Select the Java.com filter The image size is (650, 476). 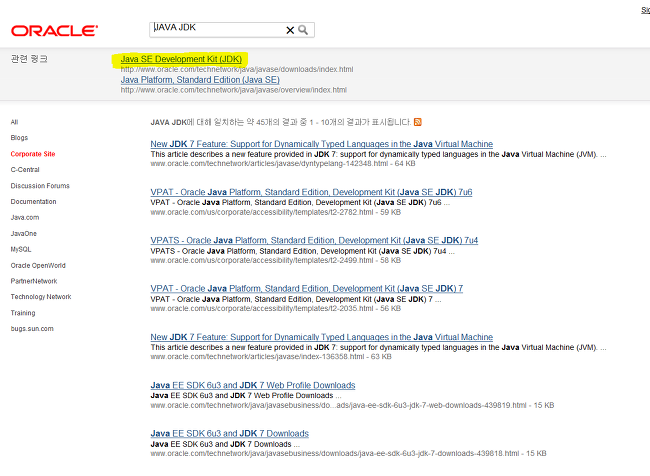[x=25, y=217]
